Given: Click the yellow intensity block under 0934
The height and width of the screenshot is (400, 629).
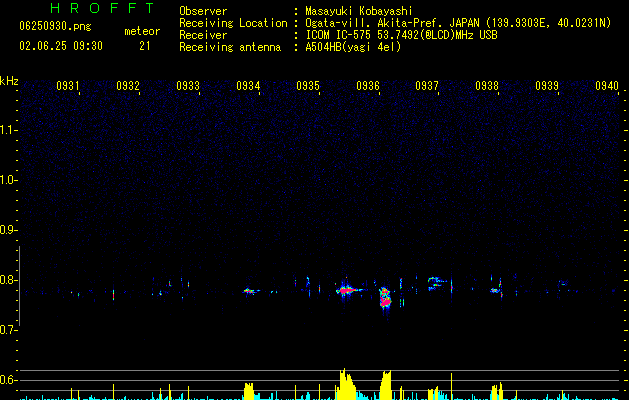Looking at the screenshot, I should [249, 391].
